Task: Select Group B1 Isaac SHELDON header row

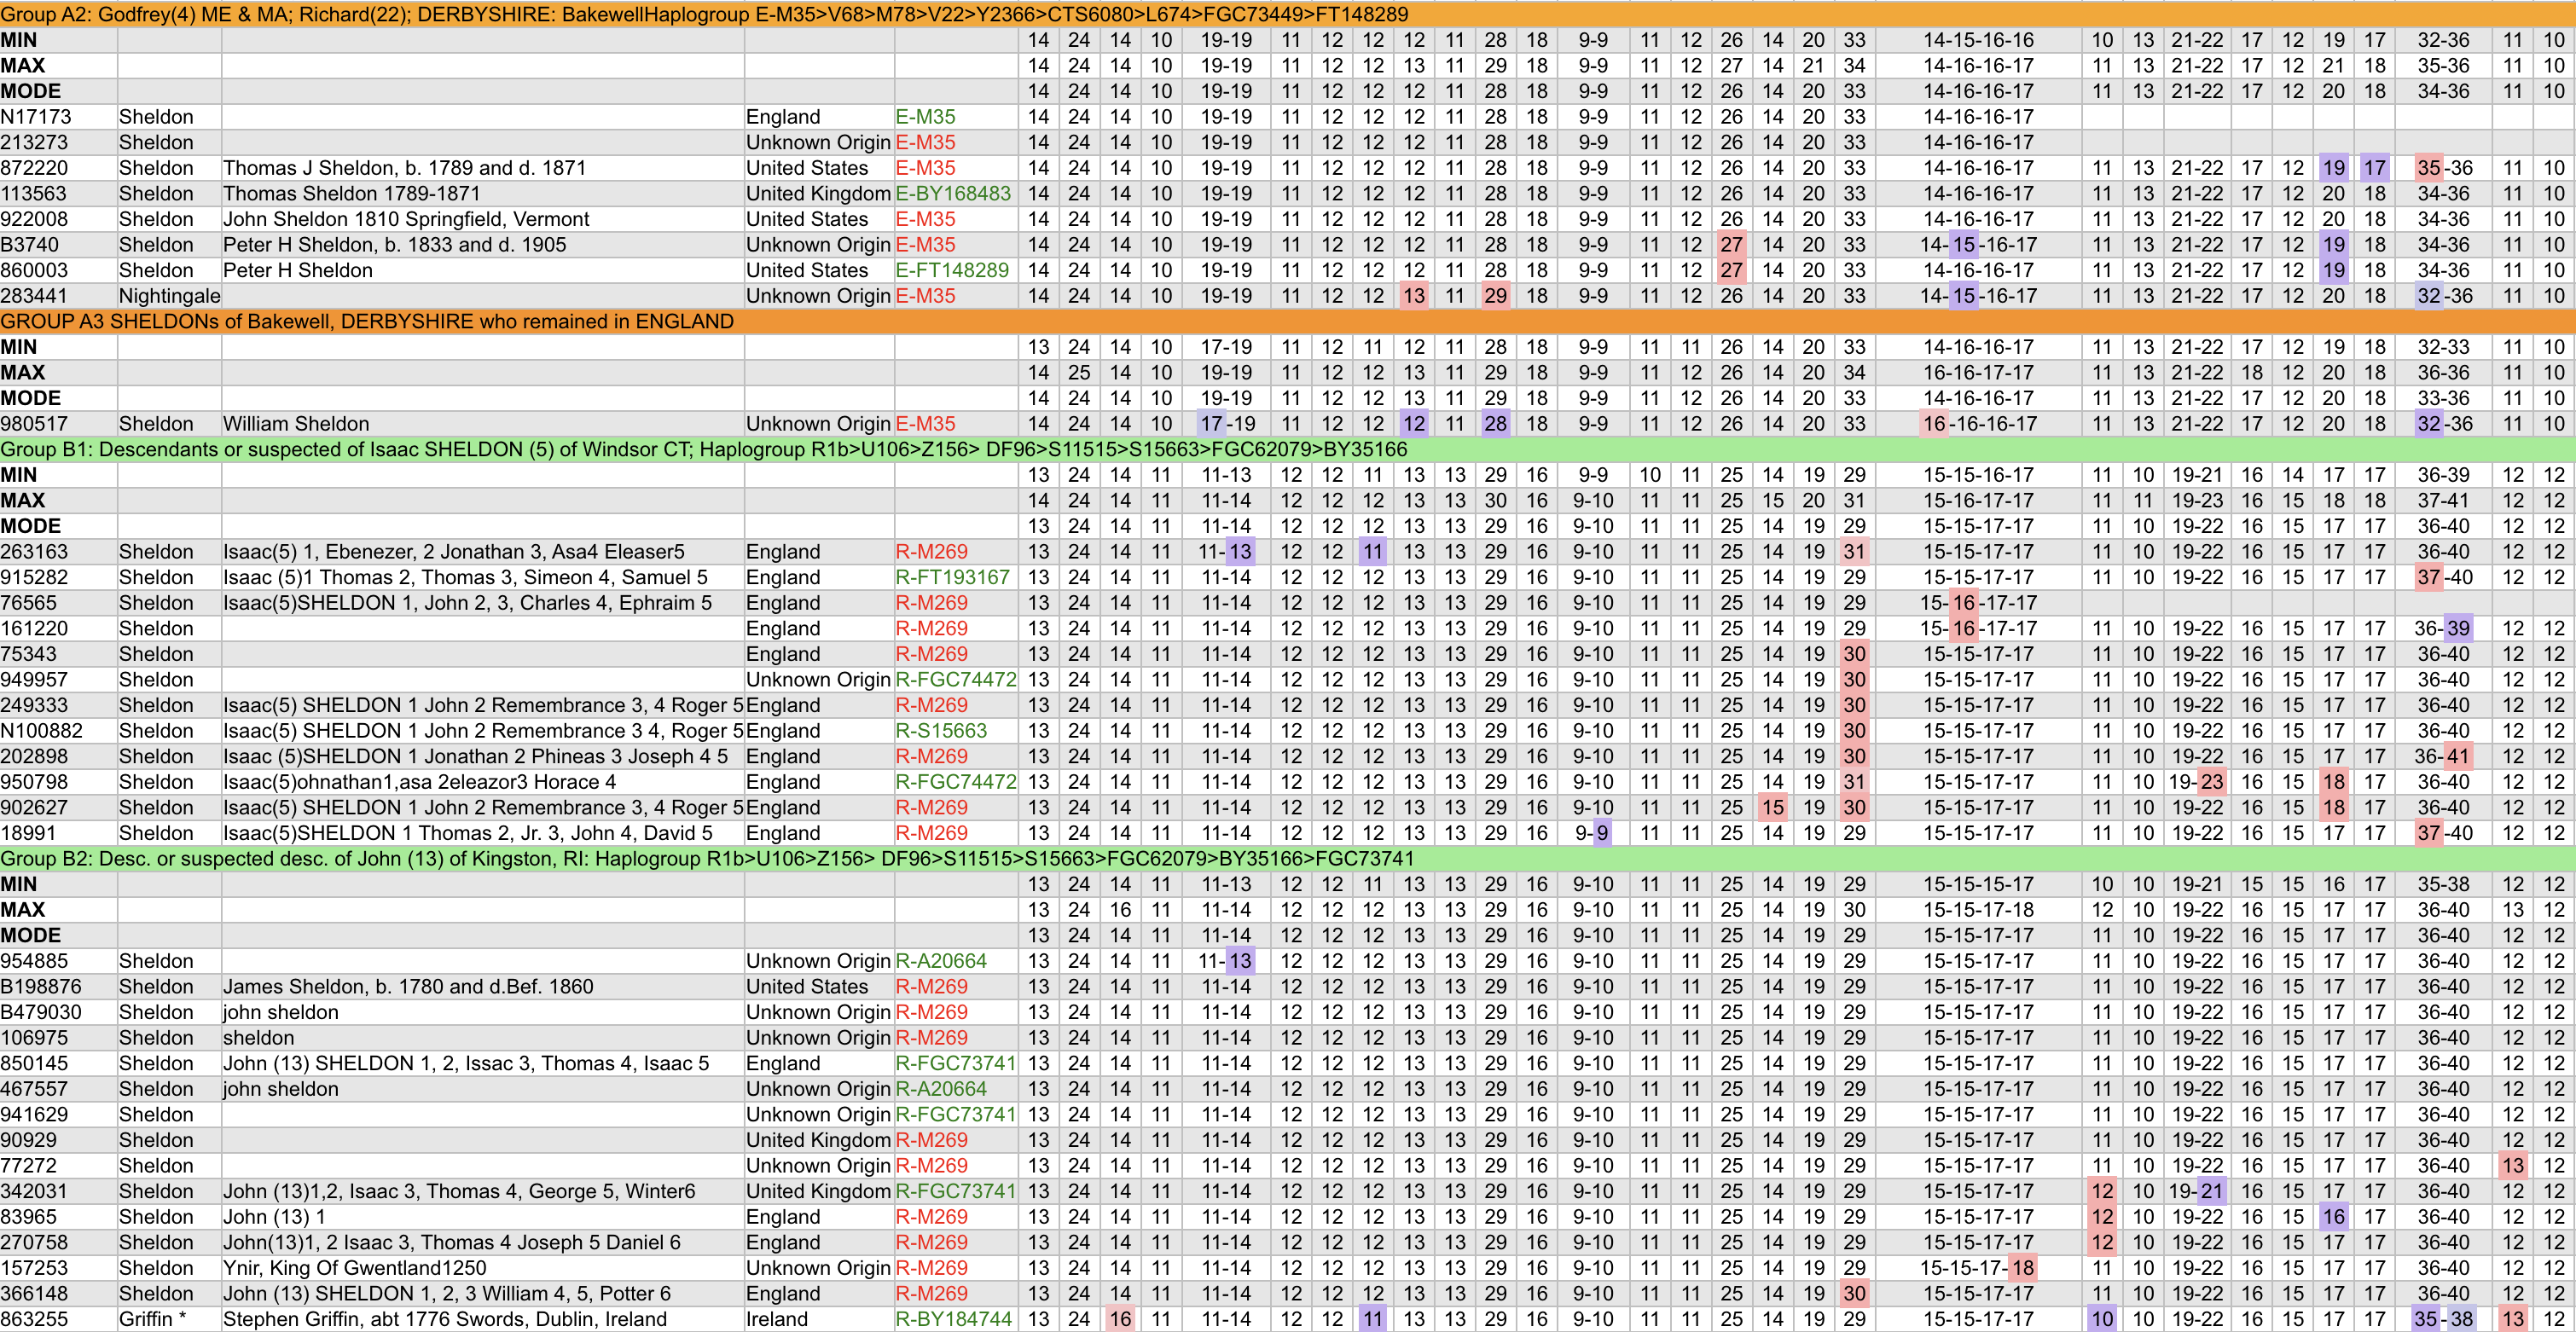Action: [704, 449]
